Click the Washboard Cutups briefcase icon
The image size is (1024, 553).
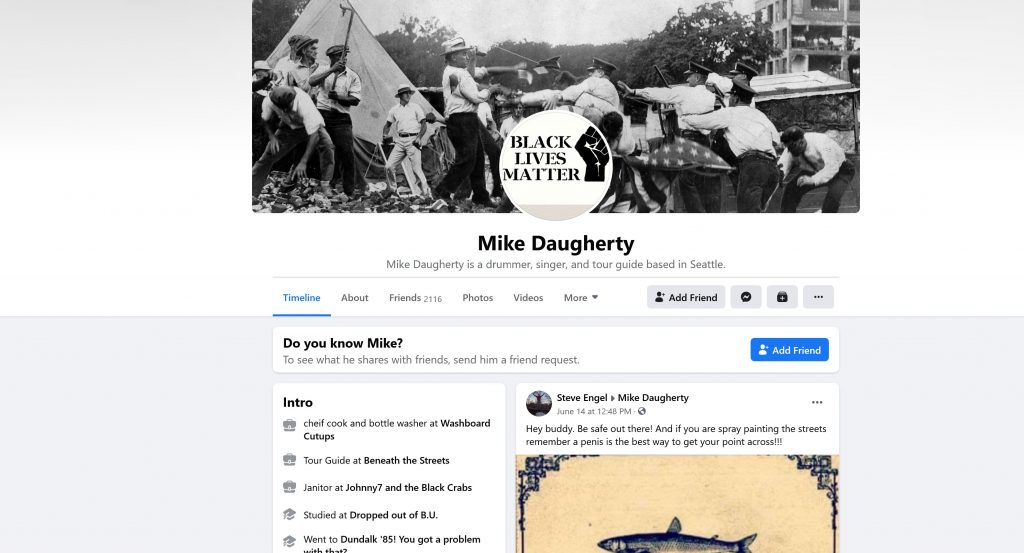point(289,426)
